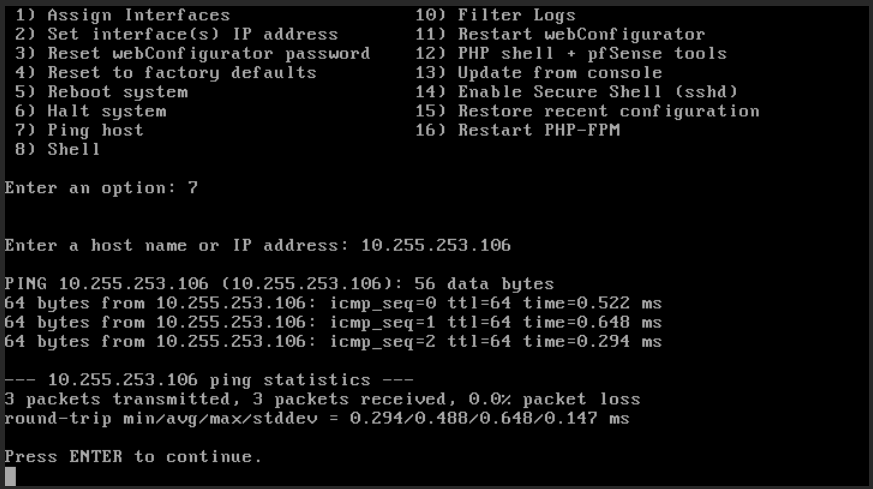Image resolution: width=873 pixels, height=489 pixels.
Task: Click "PHP shell + pfSense tools" option
Action: 592,53
